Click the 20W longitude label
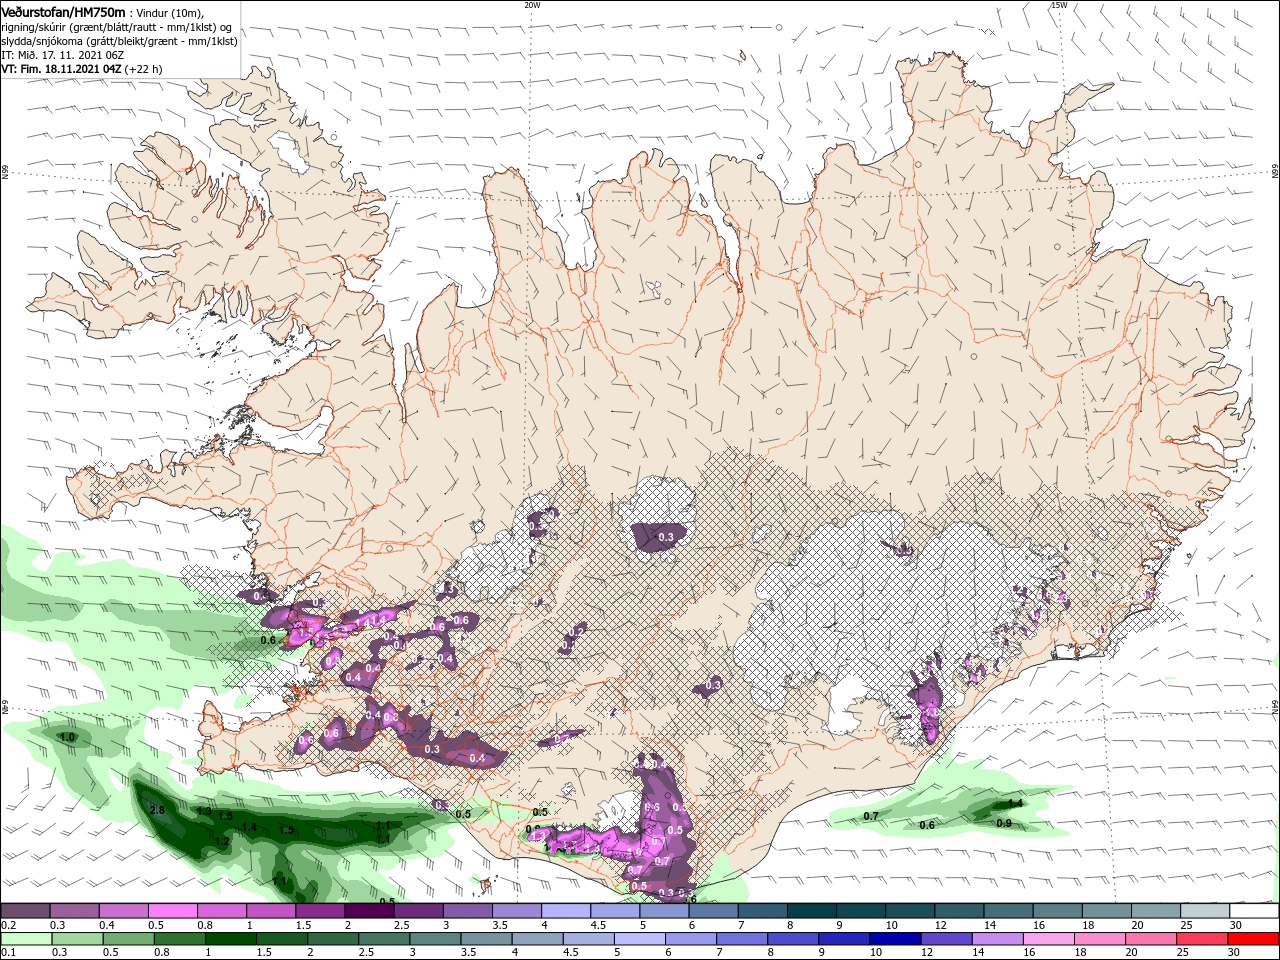The width and height of the screenshot is (1280, 960). click(532, 5)
